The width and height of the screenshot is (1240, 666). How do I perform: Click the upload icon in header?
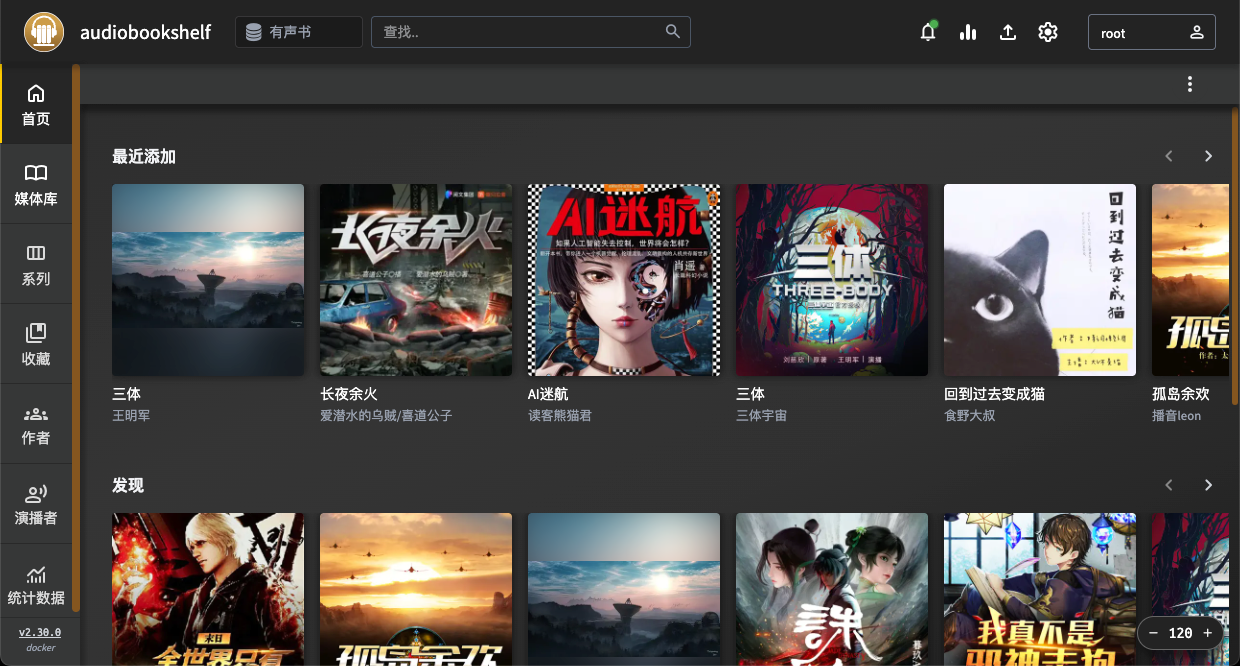tap(1008, 32)
